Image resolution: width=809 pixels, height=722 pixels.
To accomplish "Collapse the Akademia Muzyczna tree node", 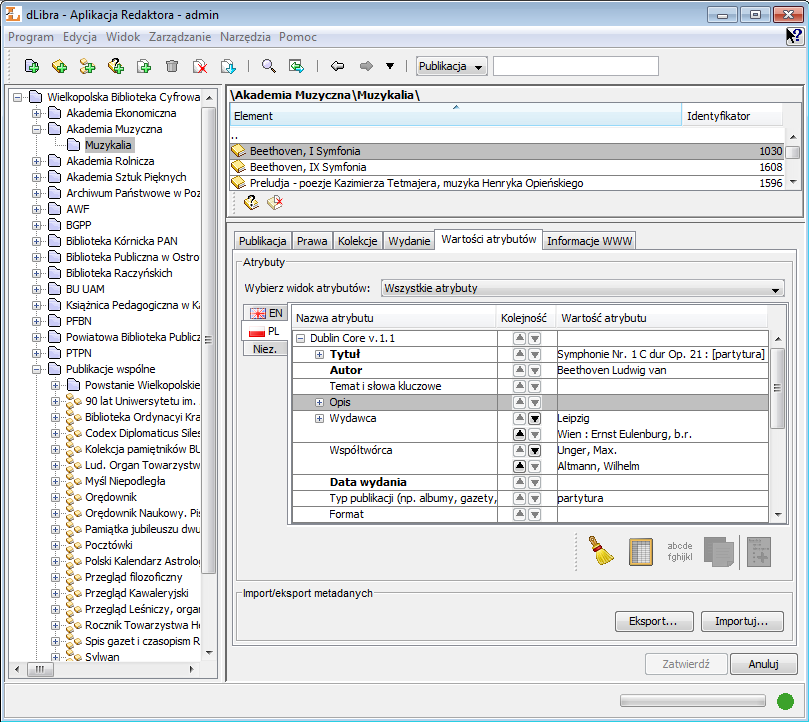I will [36, 130].
